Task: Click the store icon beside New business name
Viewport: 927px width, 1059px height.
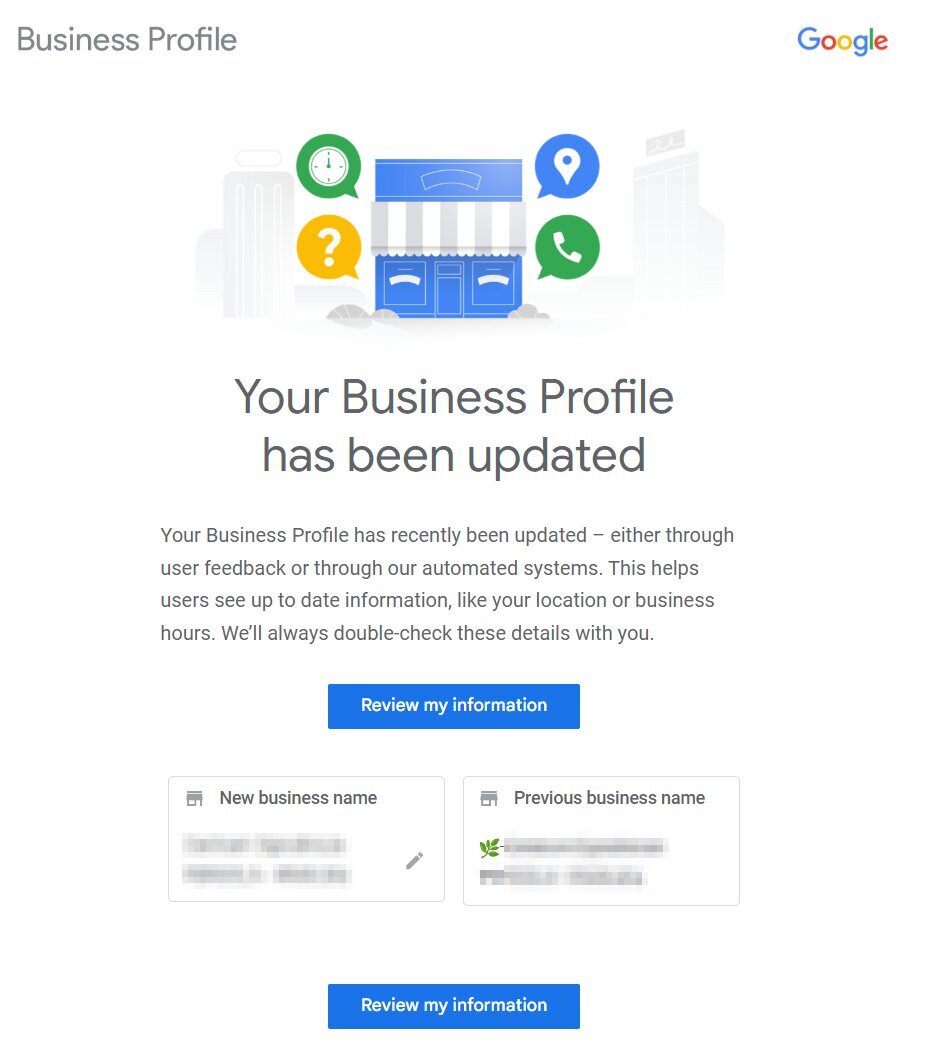Action: point(194,798)
